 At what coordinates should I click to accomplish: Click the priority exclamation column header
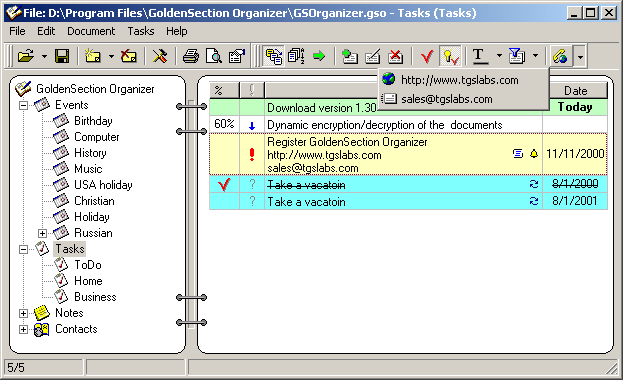click(x=252, y=91)
